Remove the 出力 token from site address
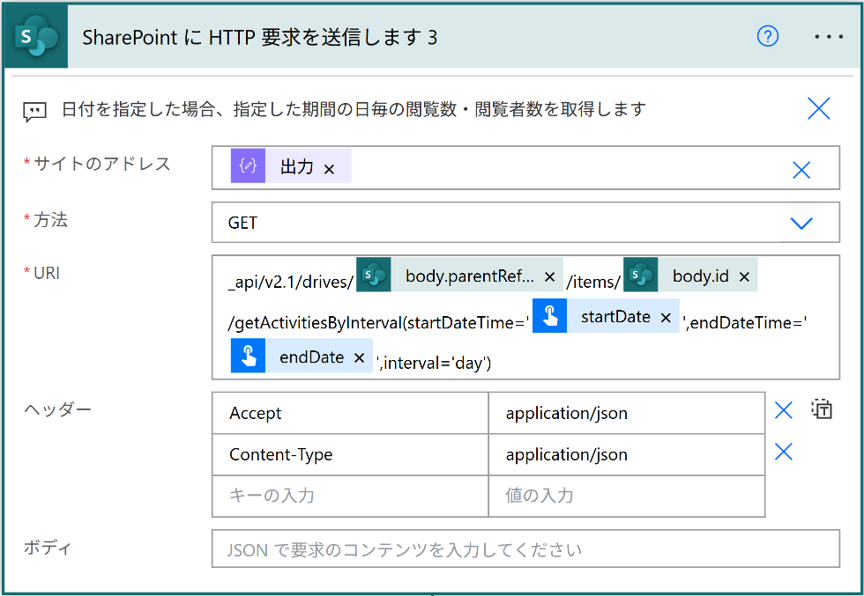The height and width of the screenshot is (596, 864). coord(329,169)
